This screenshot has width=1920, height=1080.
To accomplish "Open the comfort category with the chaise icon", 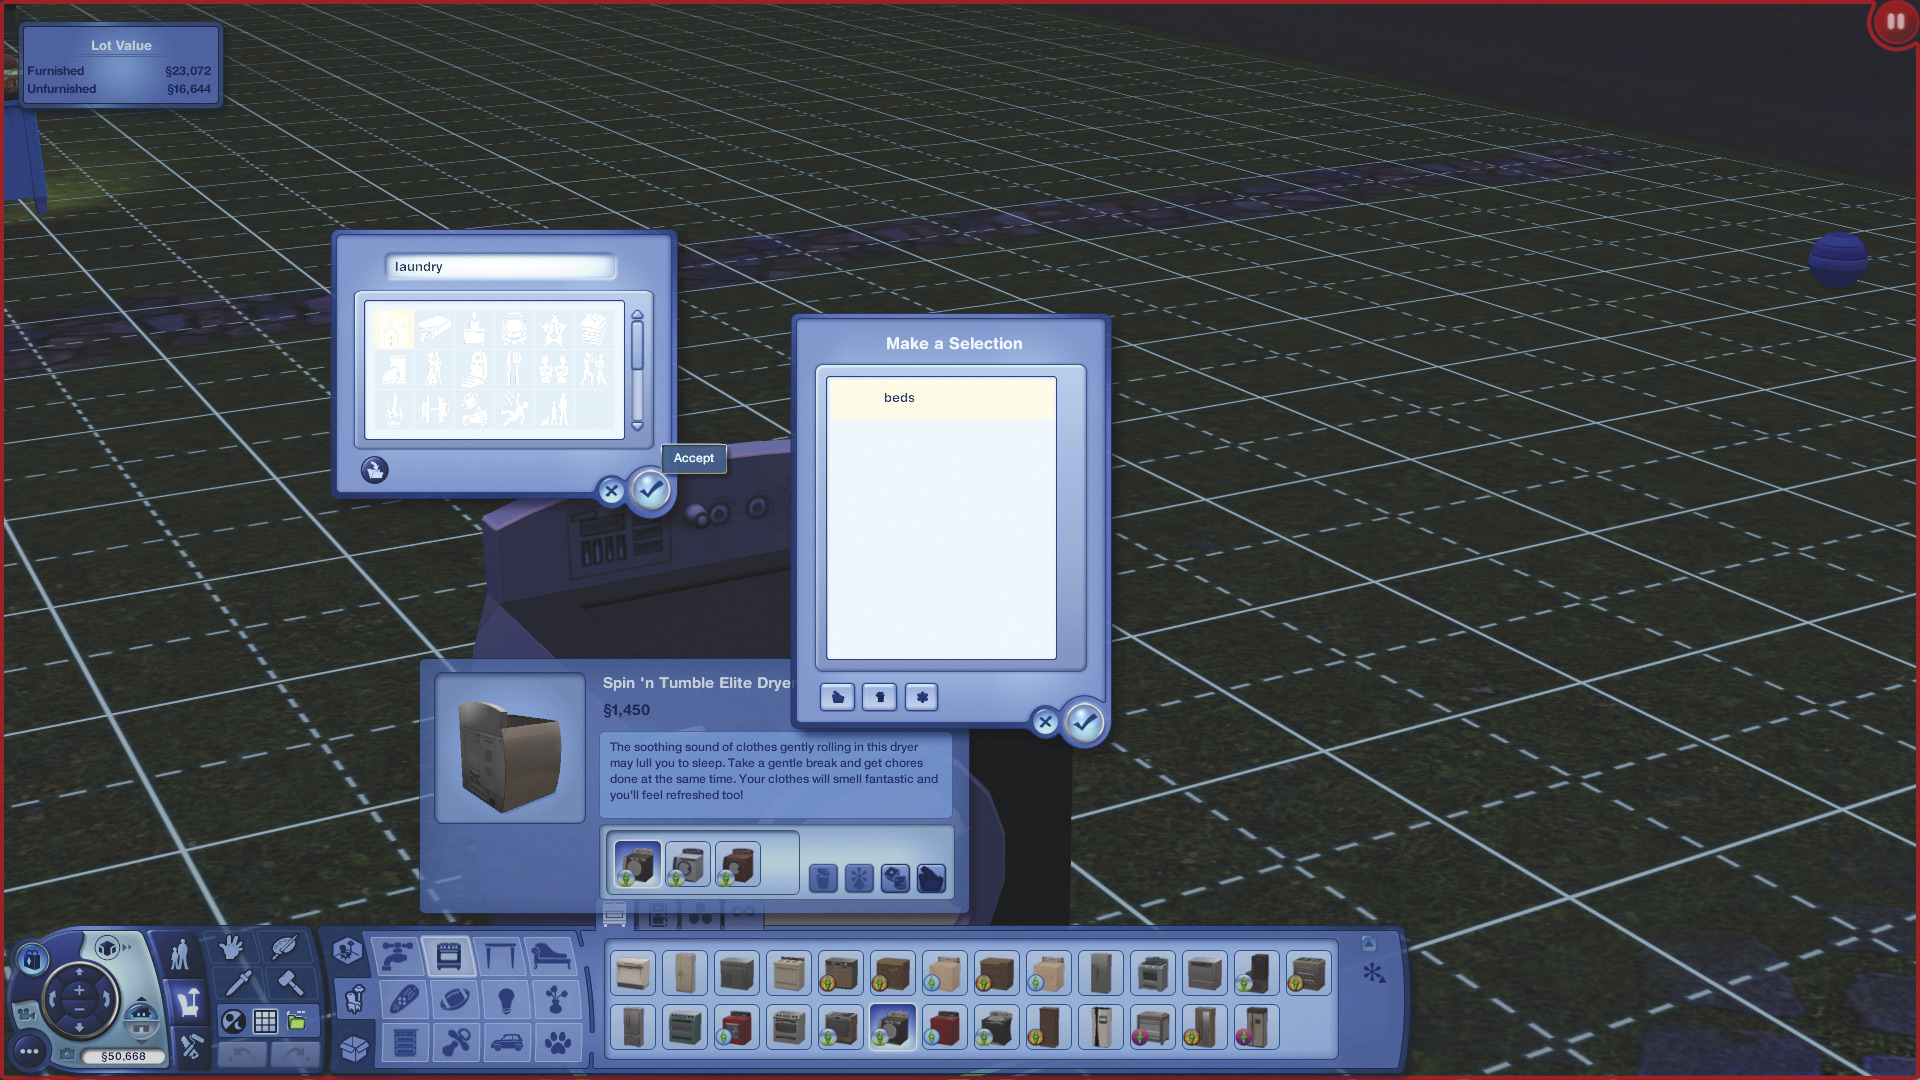I will tap(551, 956).
